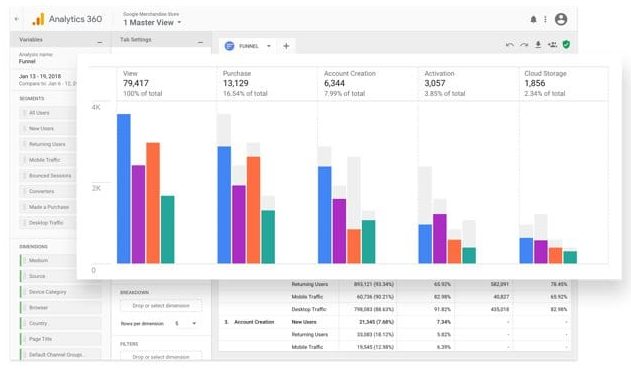Pick the Country dimension

(60, 323)
